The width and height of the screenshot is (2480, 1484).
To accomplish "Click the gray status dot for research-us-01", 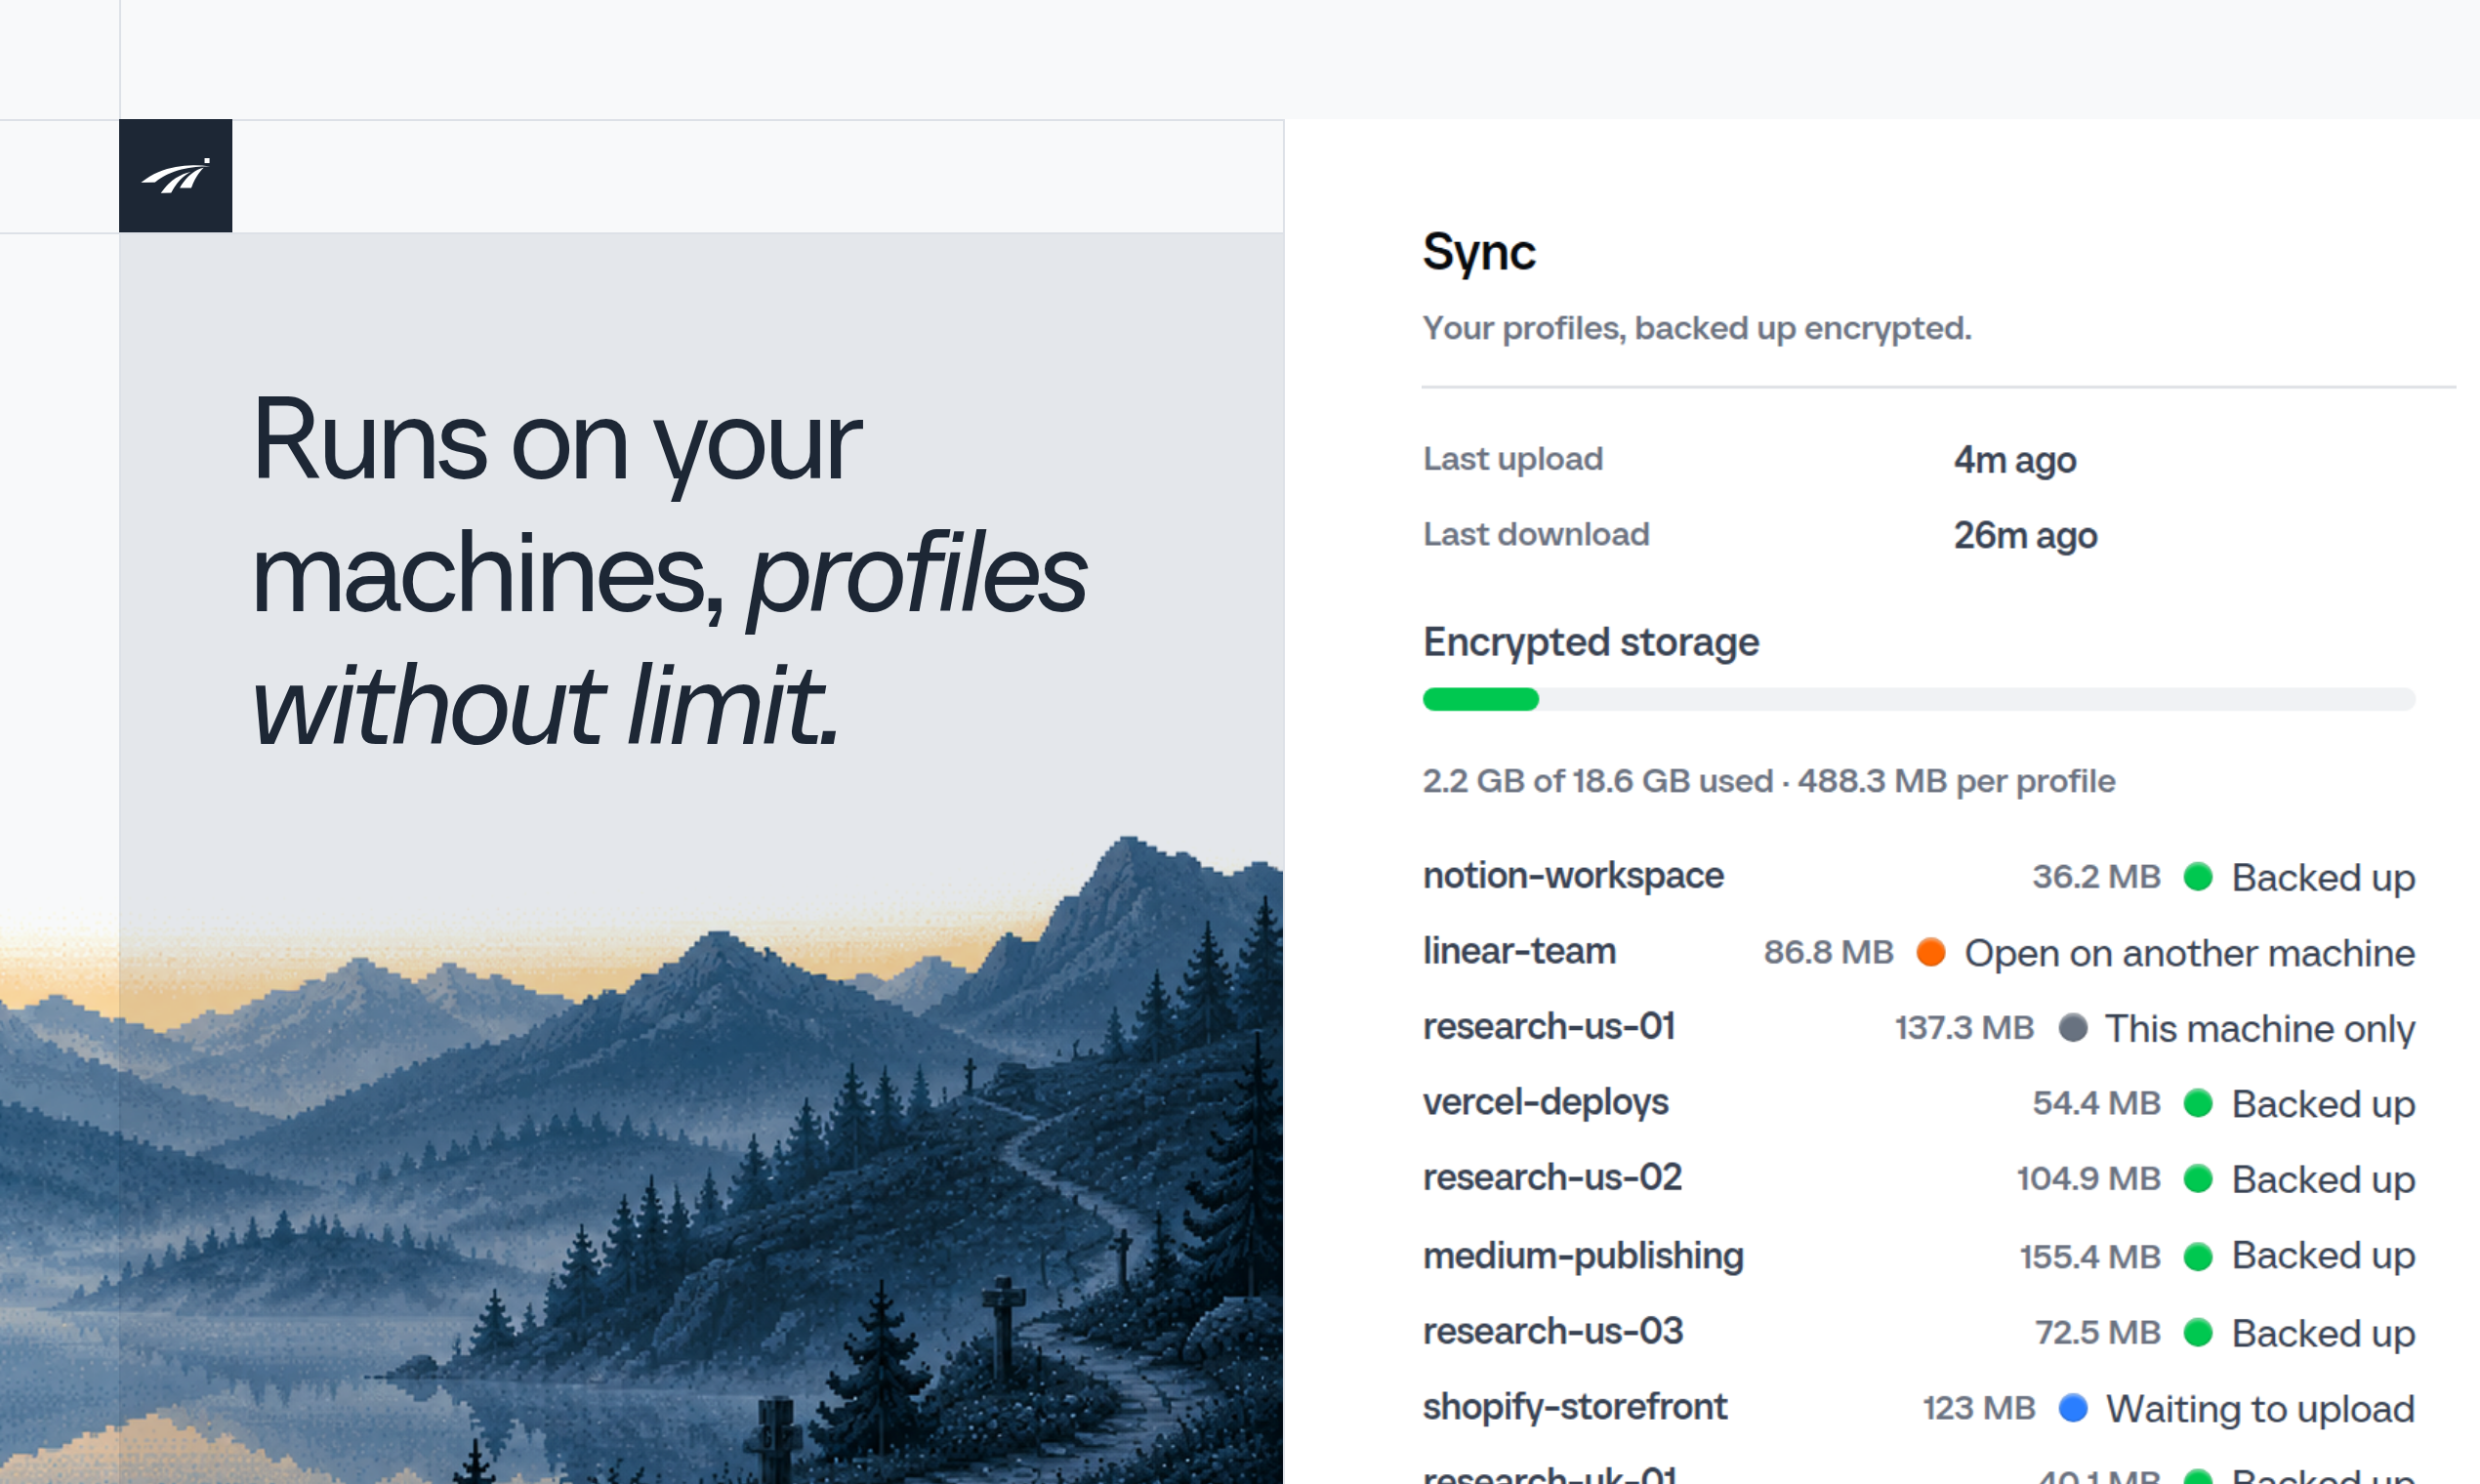I will (x=2072, y=1027).
